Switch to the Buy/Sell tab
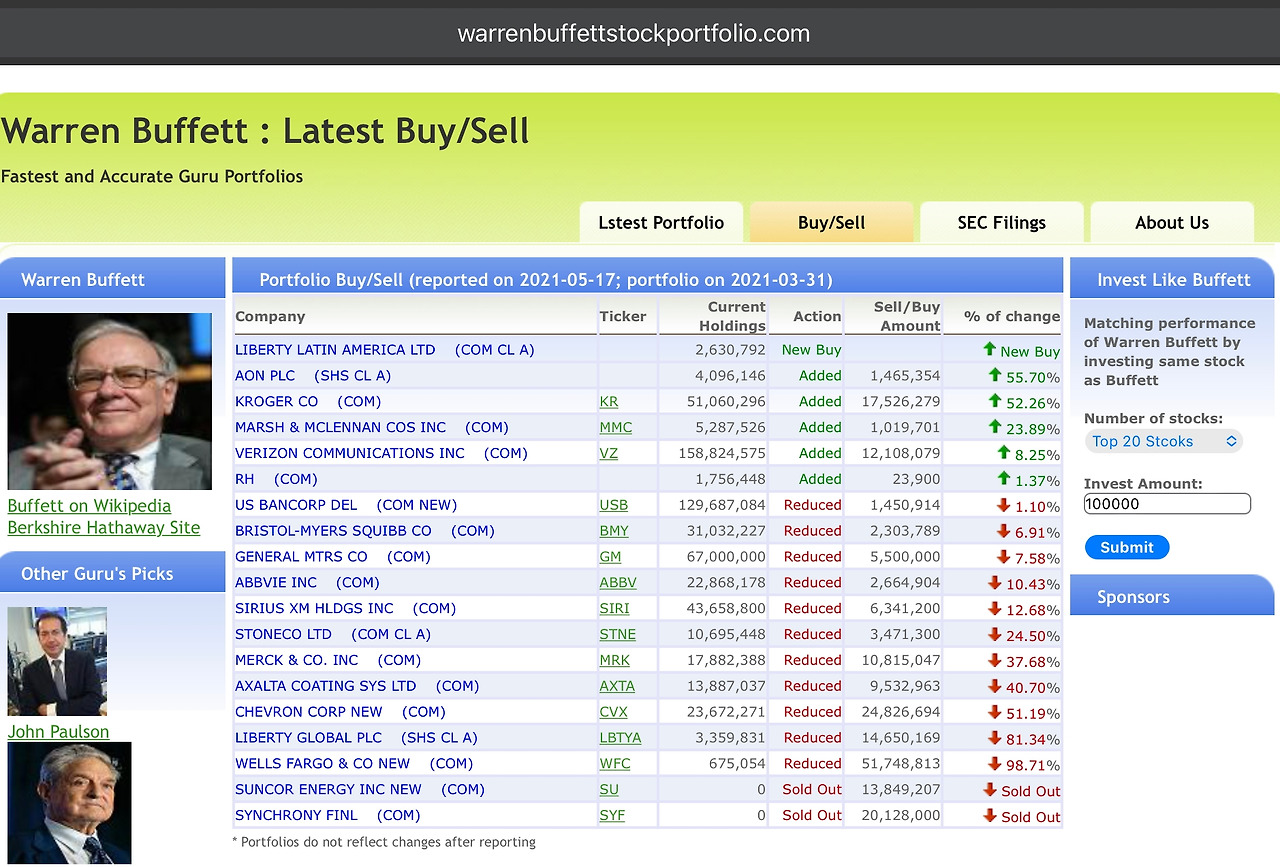The width and height of the screenshot is (1280, 867). coord(832,222)
